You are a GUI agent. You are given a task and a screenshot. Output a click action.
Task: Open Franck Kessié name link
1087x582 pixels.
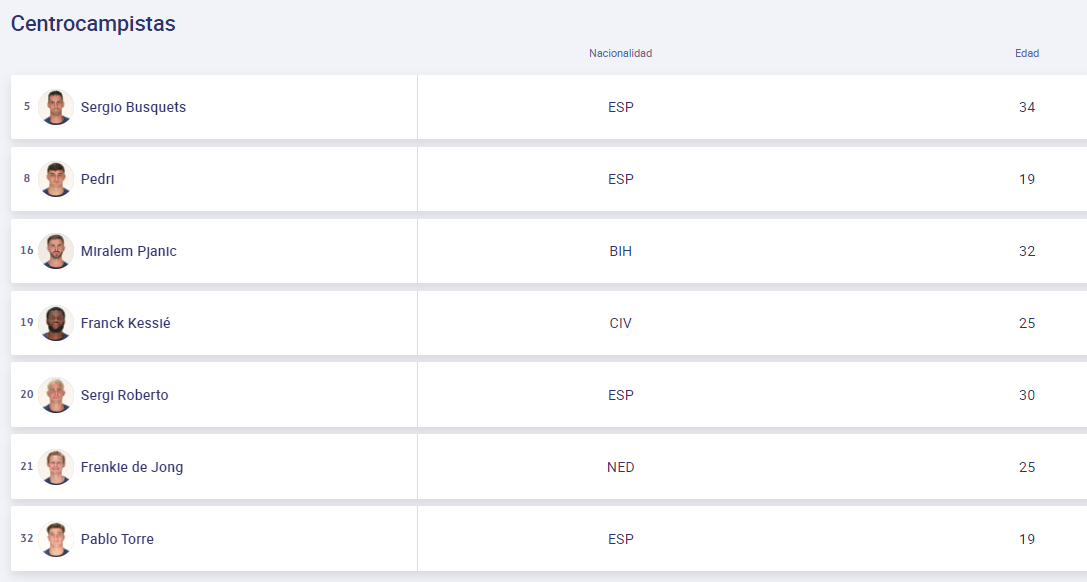(125, 323)
